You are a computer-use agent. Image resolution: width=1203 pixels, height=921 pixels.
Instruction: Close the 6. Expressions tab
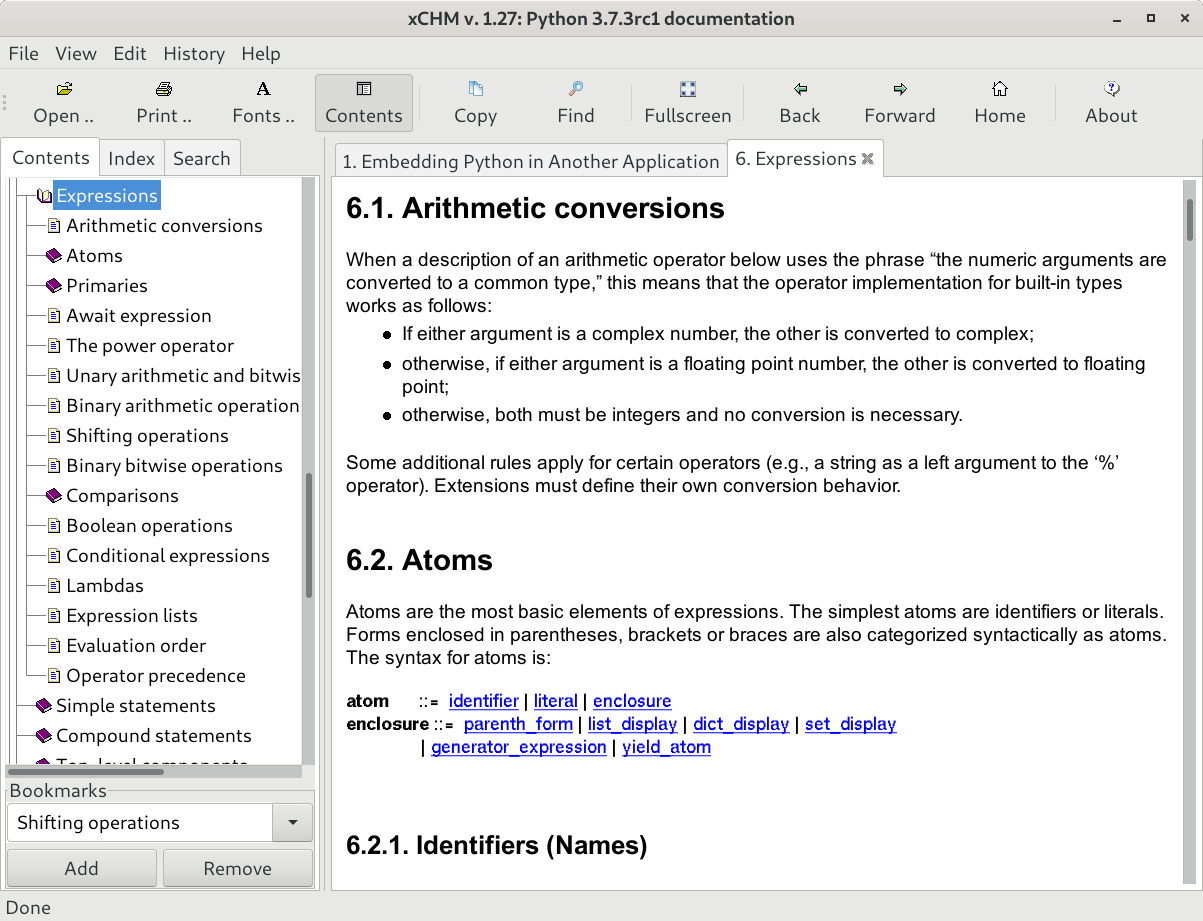tap(868, 158)
